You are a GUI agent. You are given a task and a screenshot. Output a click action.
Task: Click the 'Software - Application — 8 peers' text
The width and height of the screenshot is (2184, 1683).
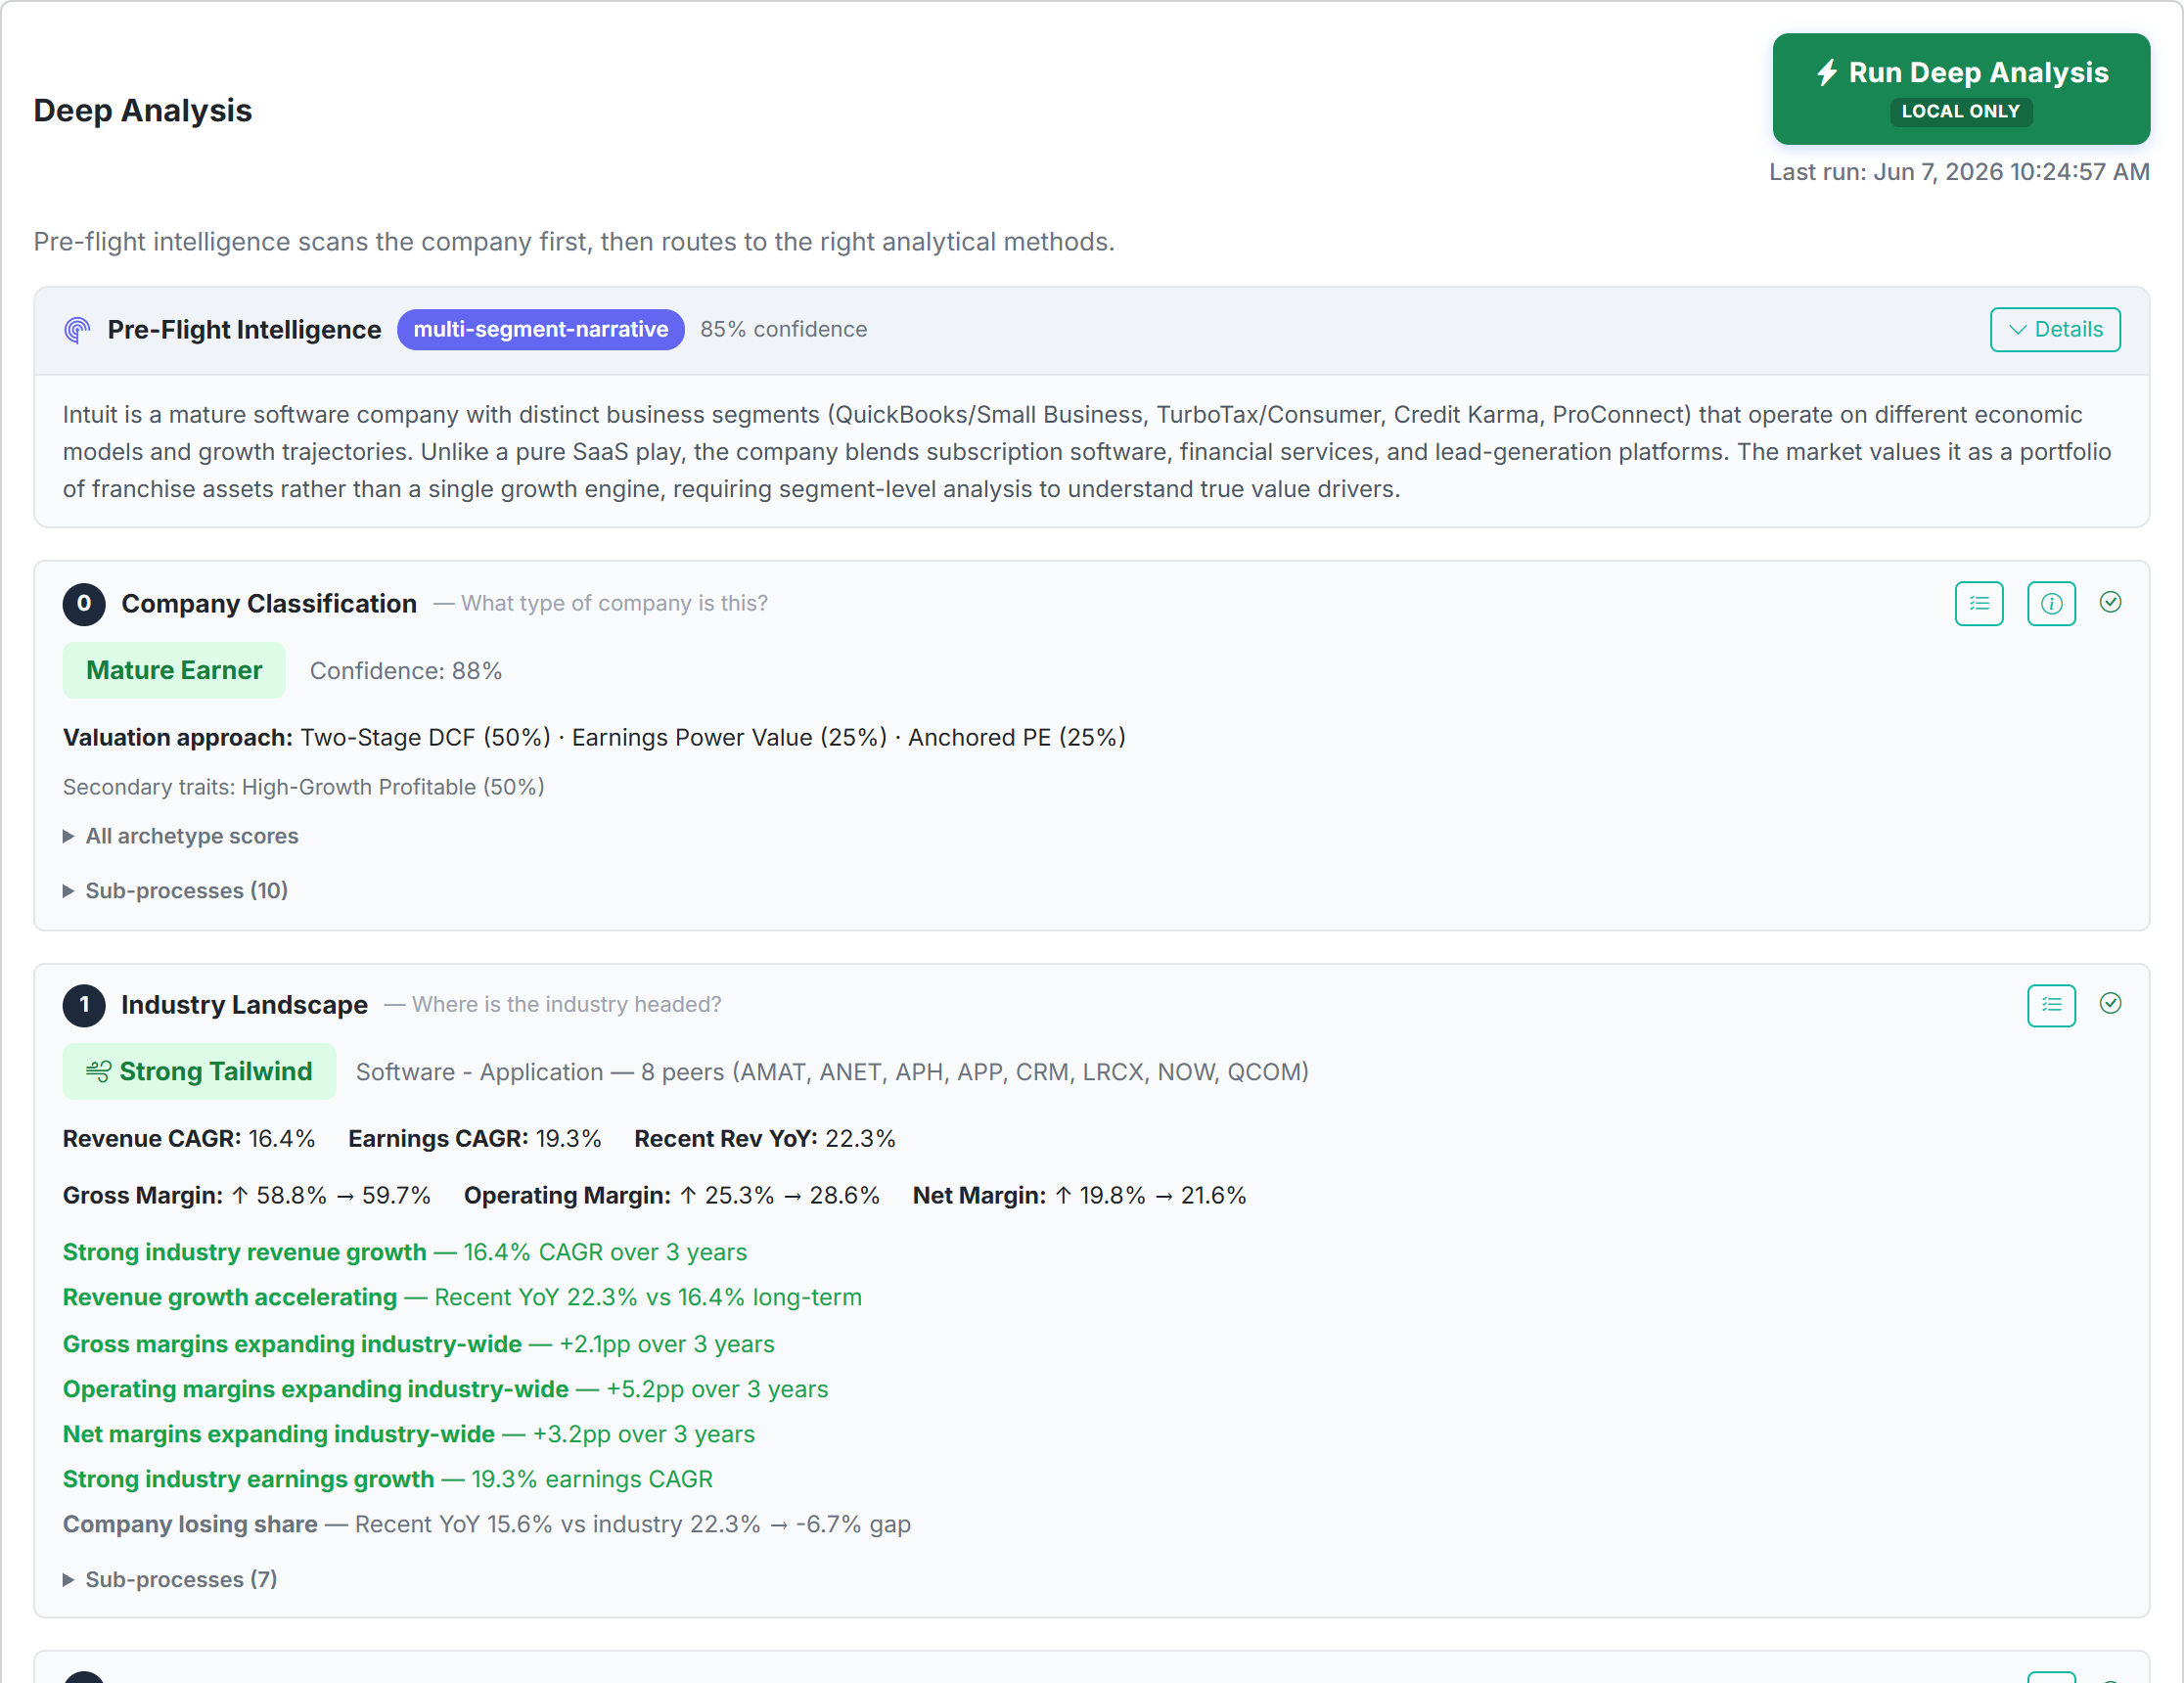(832, 1072)
